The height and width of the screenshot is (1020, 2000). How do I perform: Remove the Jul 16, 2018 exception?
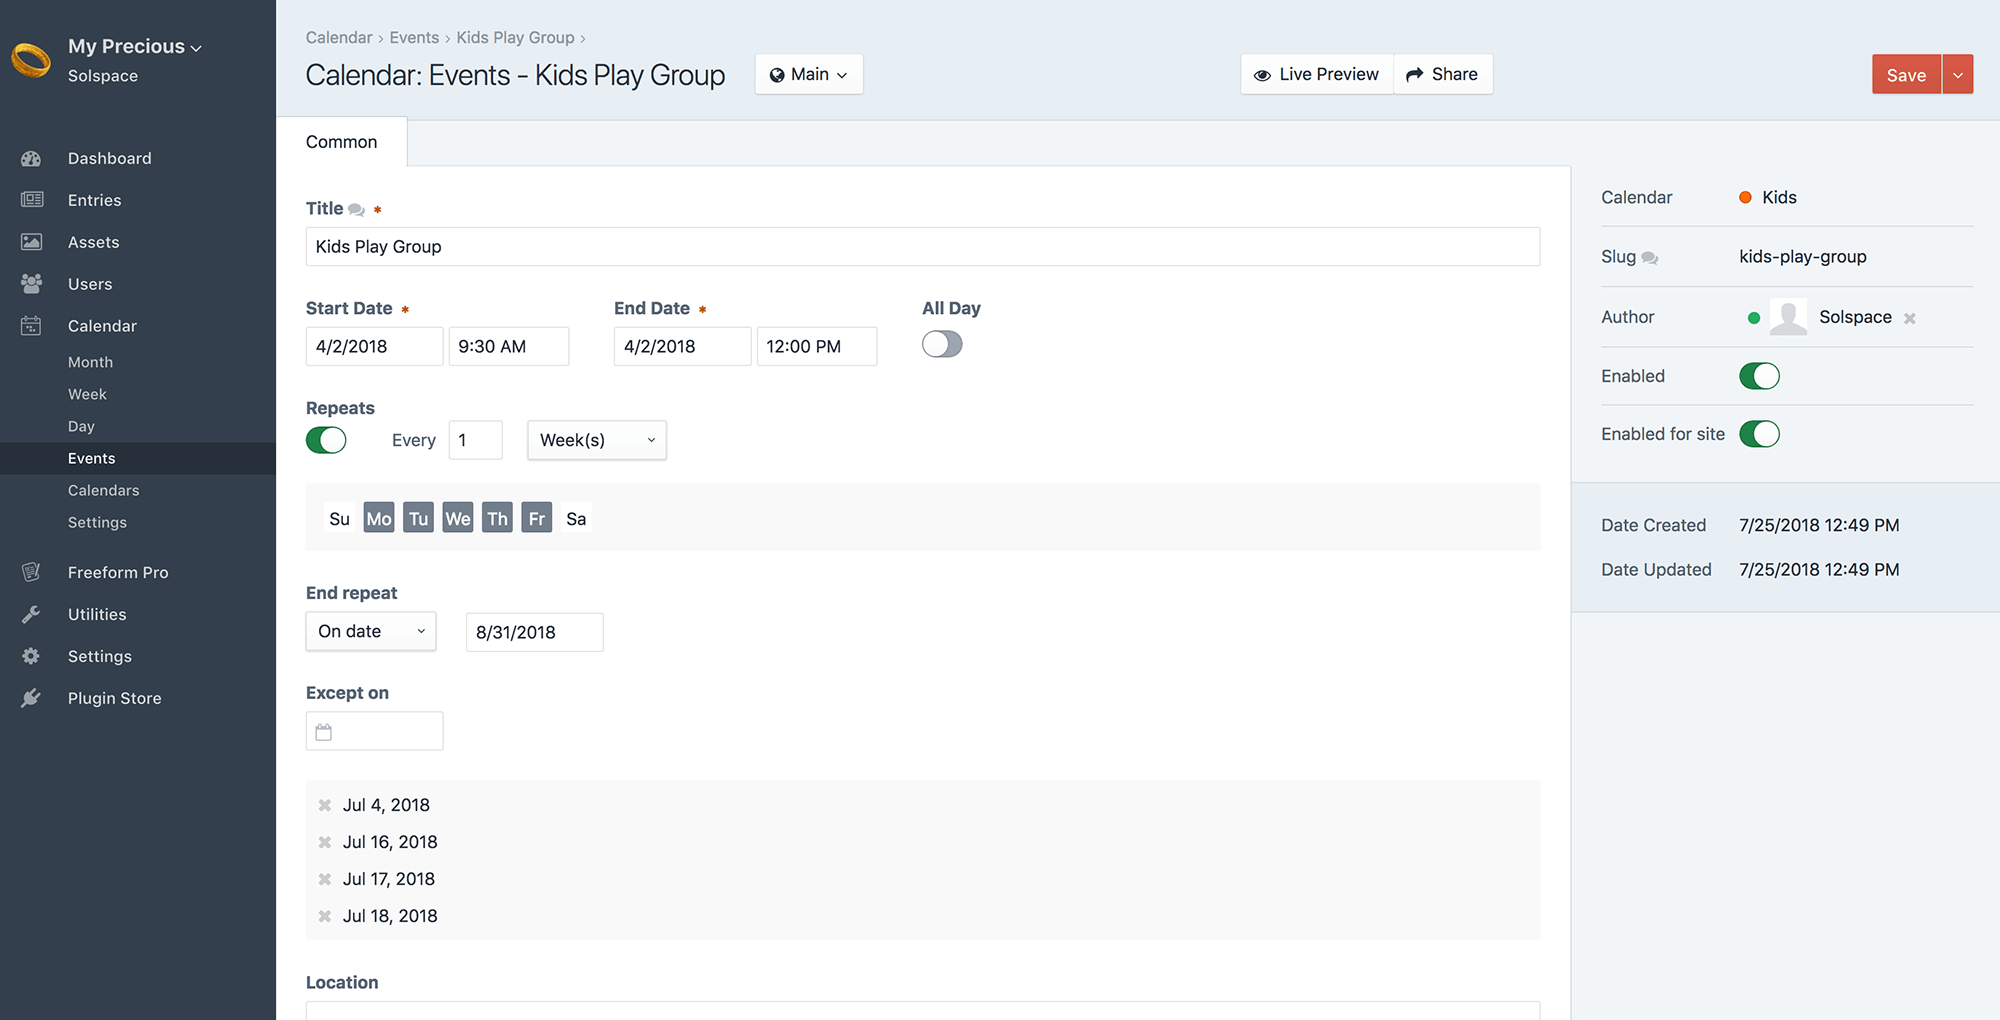(325, 842)
